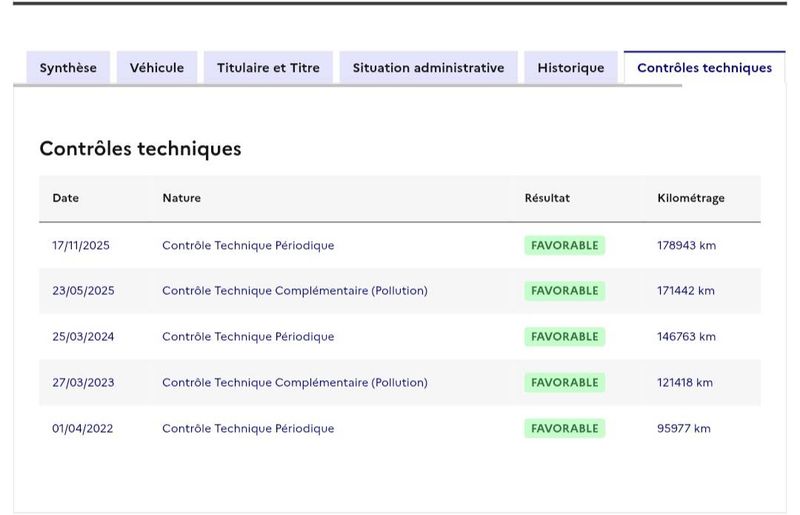Select the 01/04/2022 Contrôle Technique Périodique entry
This screenshot has height=515, width=800.
[x=248, y=429]
